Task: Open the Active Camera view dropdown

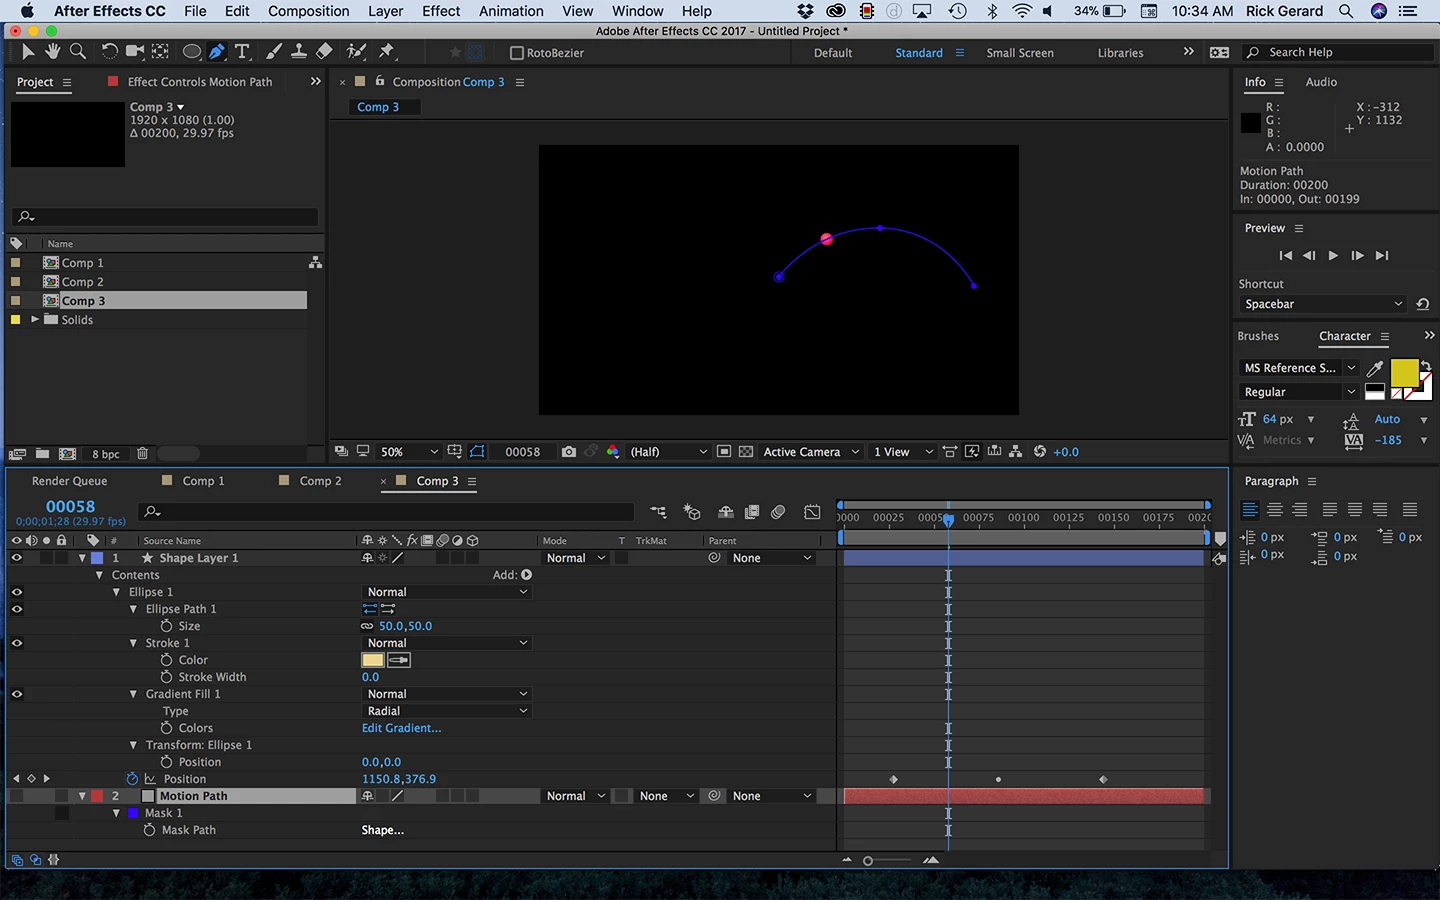Action: pos(811,452)
